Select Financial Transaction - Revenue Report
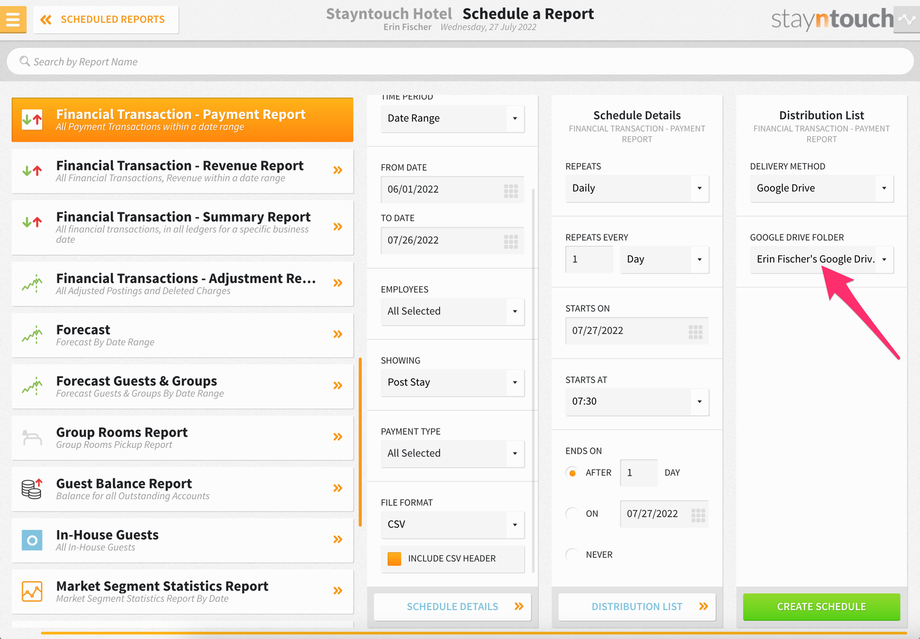This screenshot has height=639, width=920. pos(182,171)
